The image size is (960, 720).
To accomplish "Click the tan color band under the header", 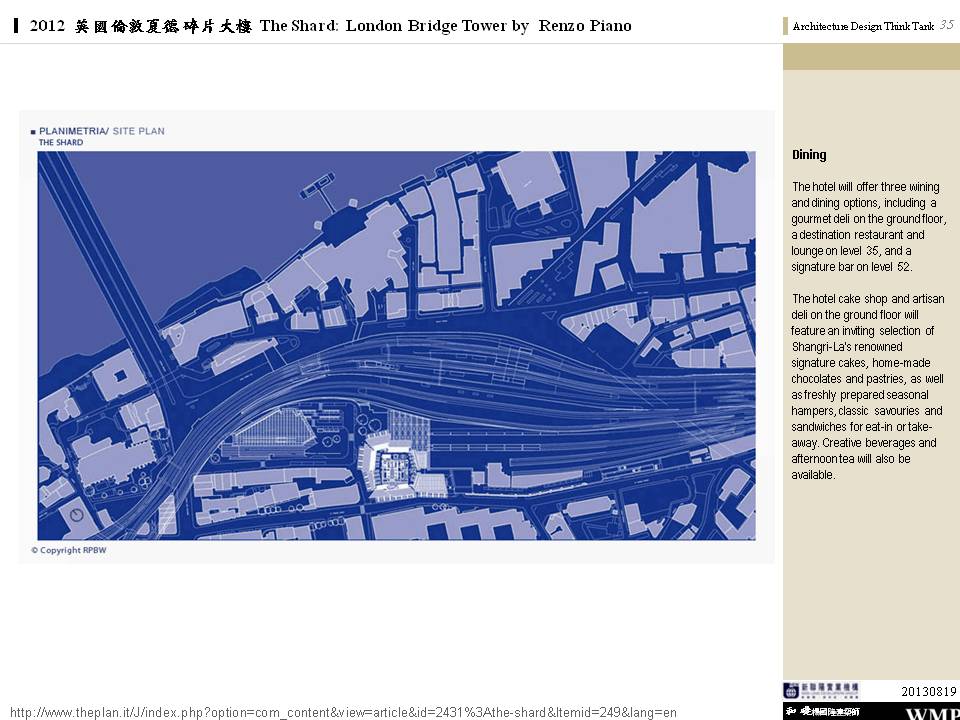I will point(870,57).
